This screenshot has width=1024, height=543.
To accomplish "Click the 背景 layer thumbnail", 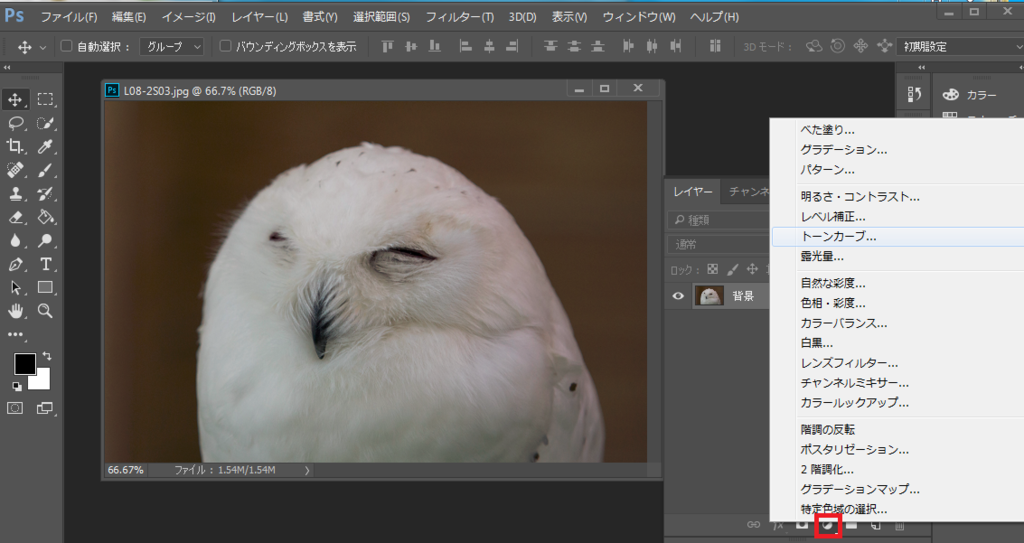I will (709, 296).
